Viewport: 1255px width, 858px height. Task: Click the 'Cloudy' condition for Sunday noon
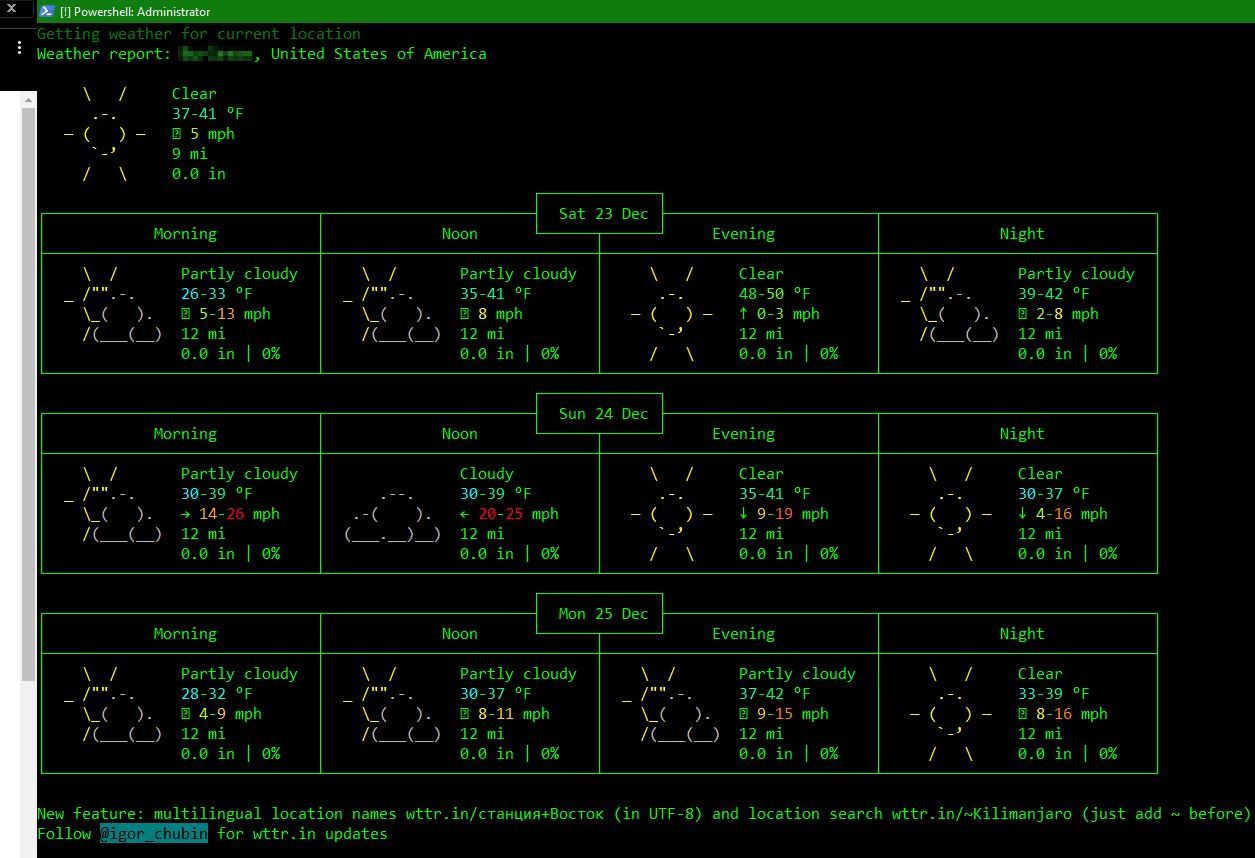click(487, 474)
